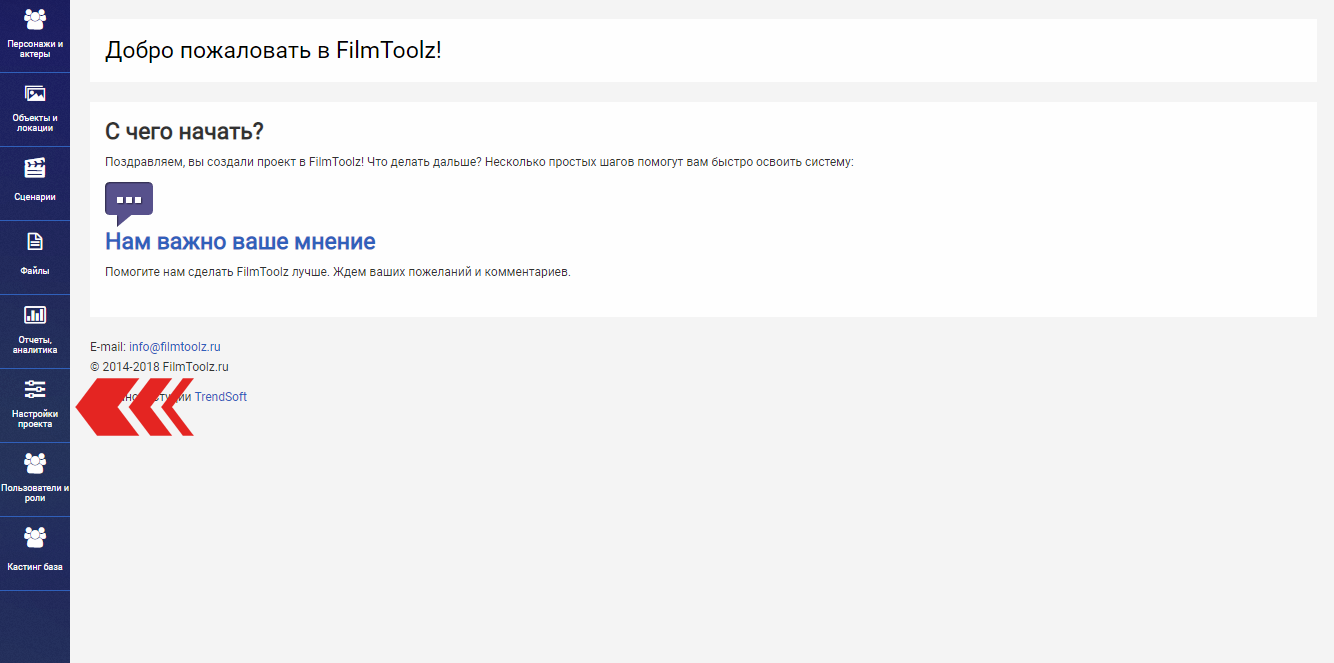Click the Объекты и локации menu label

click(x=35, y=123)
